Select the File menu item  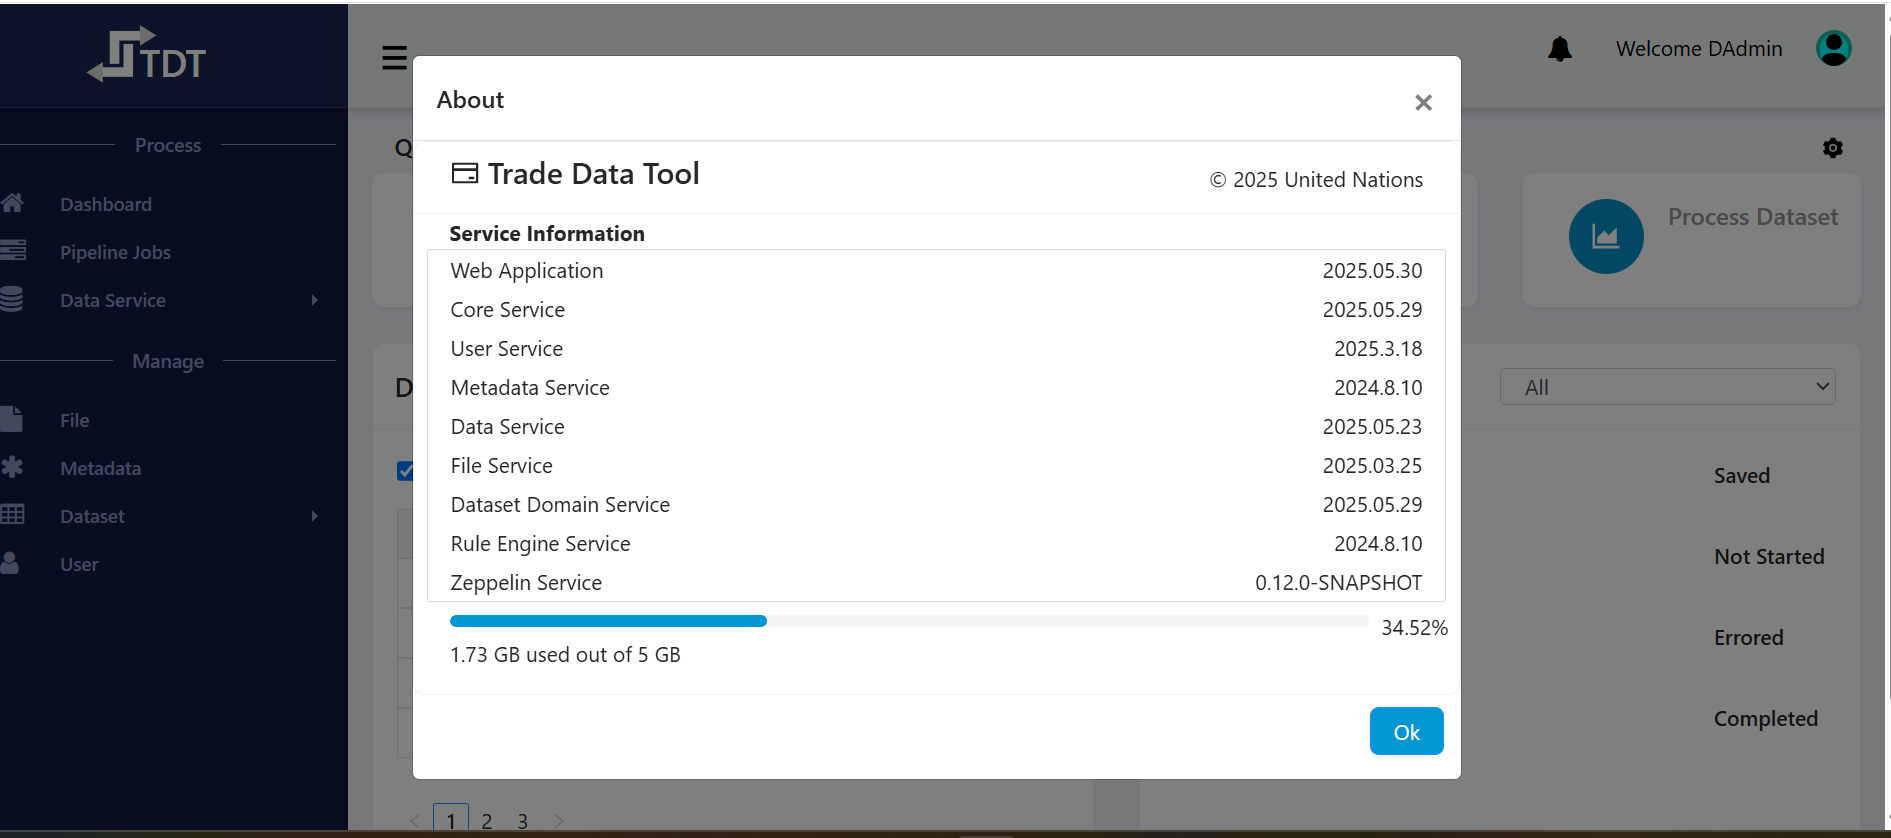[x=74, y=420]
